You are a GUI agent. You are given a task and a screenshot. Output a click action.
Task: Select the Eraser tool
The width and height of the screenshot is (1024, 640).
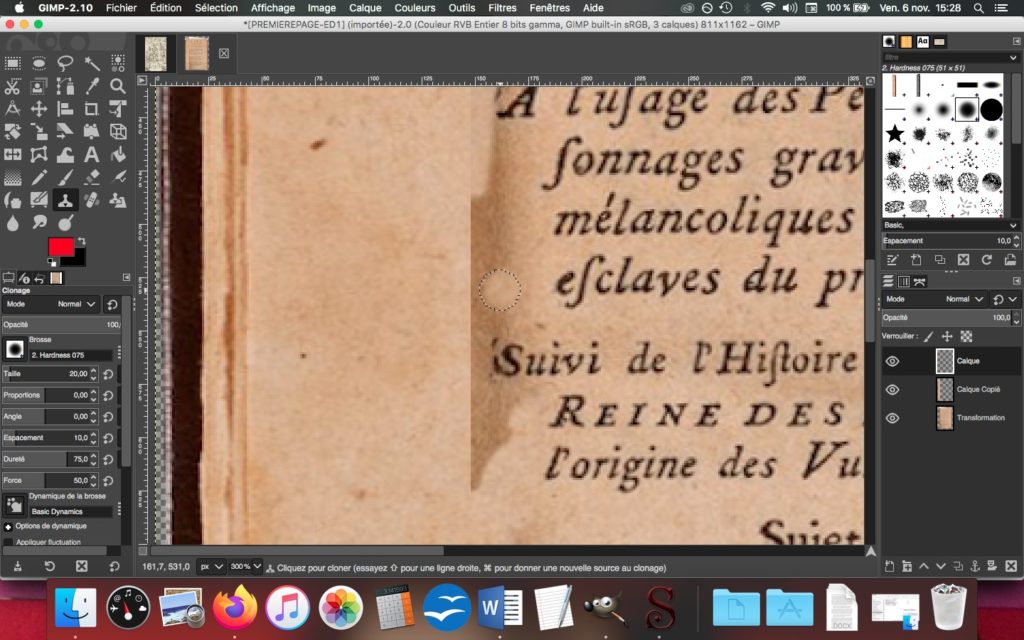tap(91, 178)
